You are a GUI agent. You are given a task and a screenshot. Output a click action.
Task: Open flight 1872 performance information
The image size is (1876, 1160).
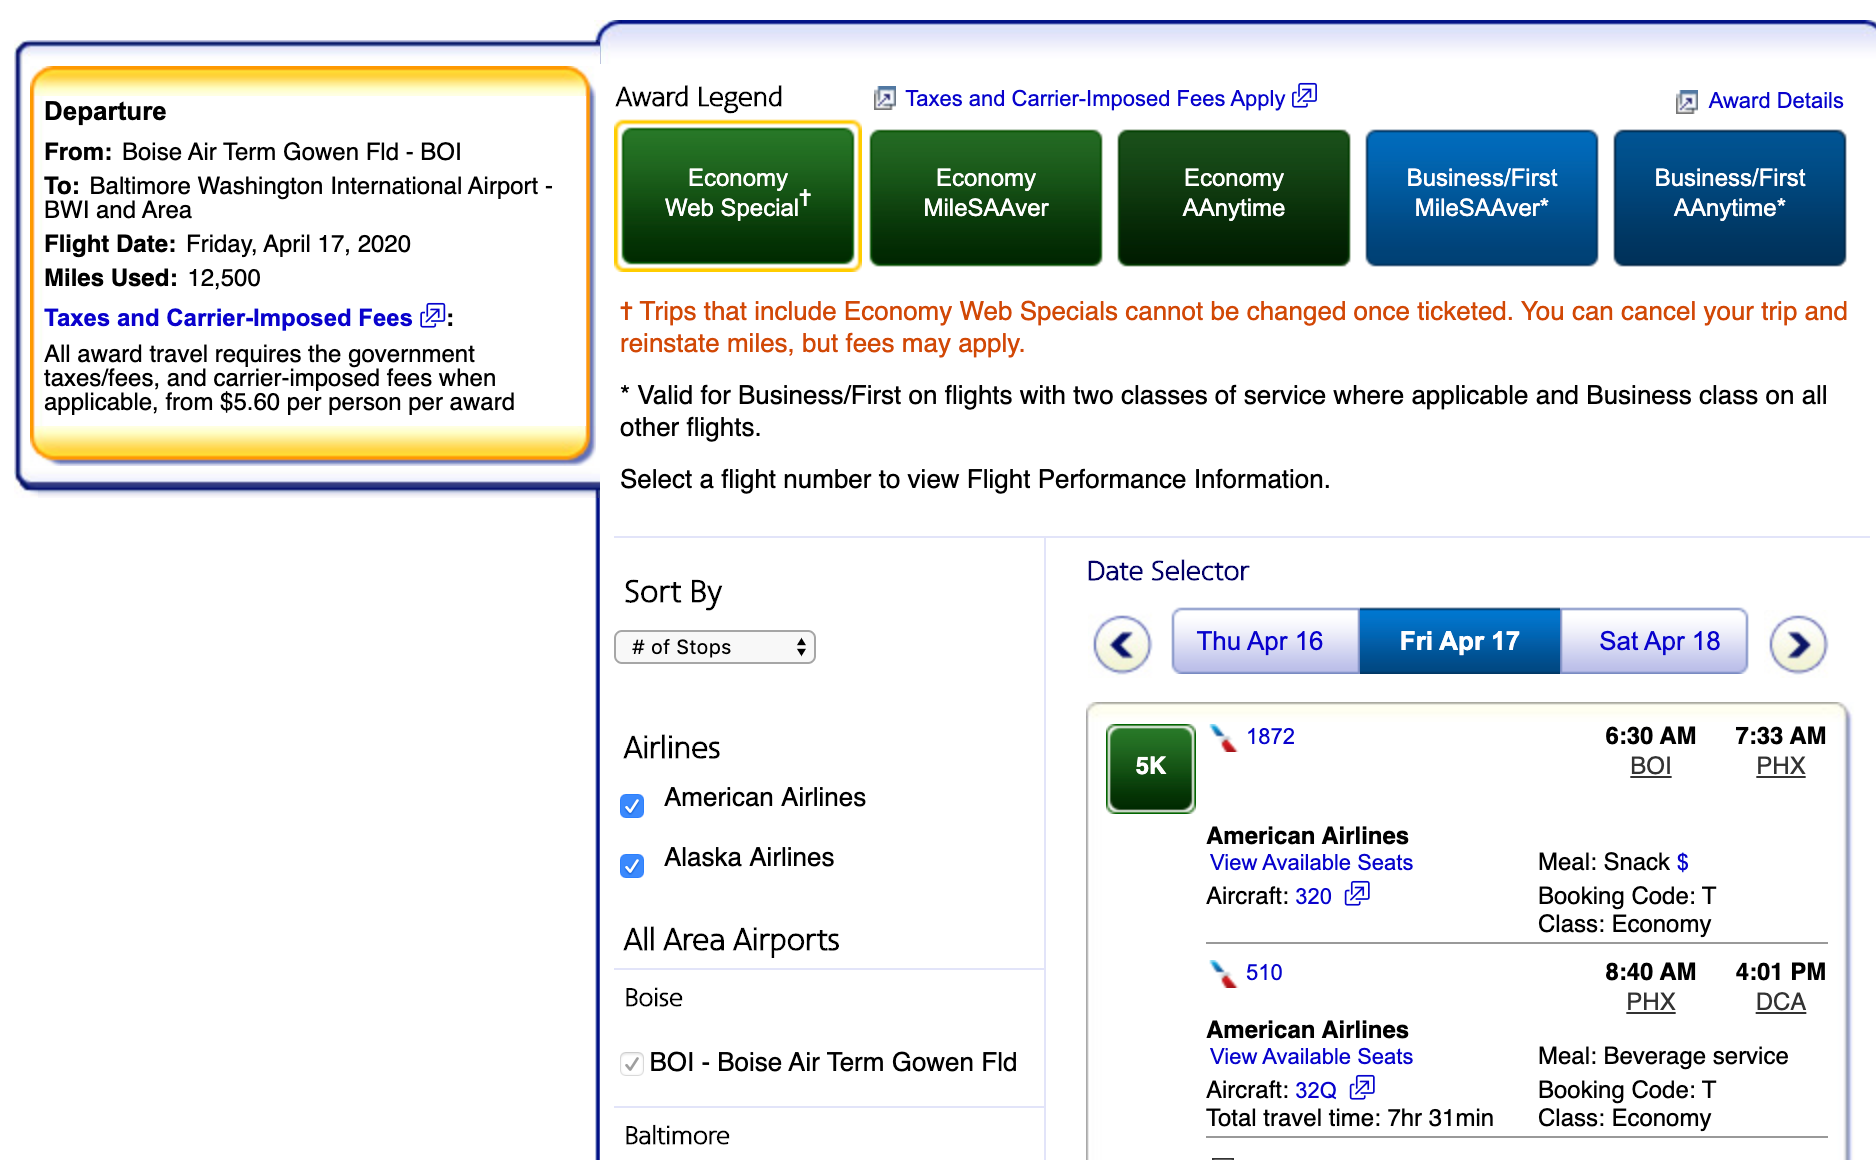tap(1270, 737)
